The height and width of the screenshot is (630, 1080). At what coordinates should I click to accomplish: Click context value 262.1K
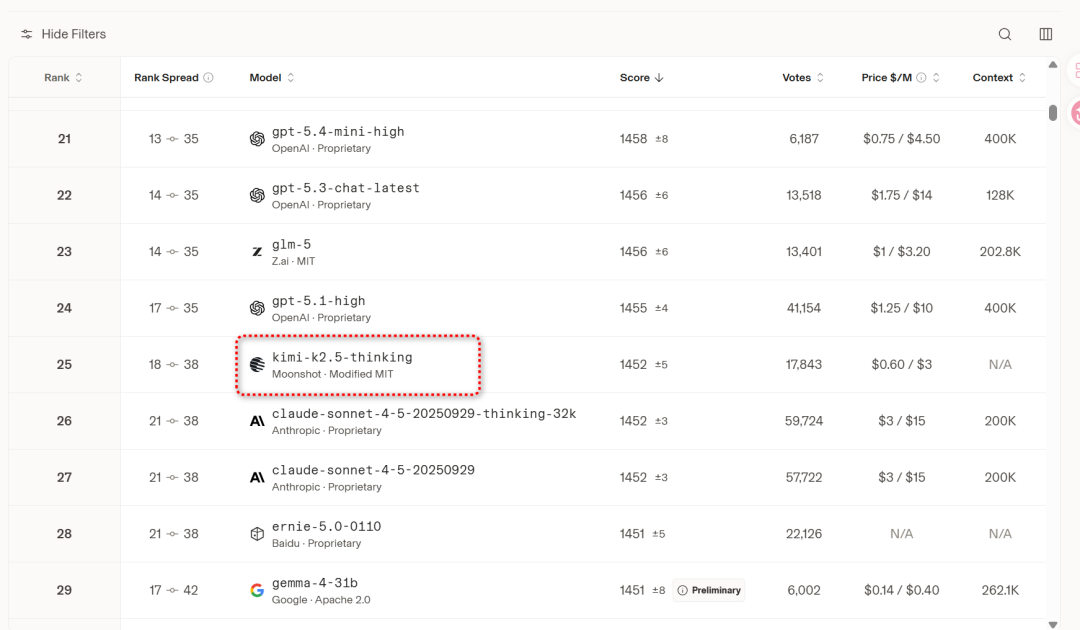1000,591
